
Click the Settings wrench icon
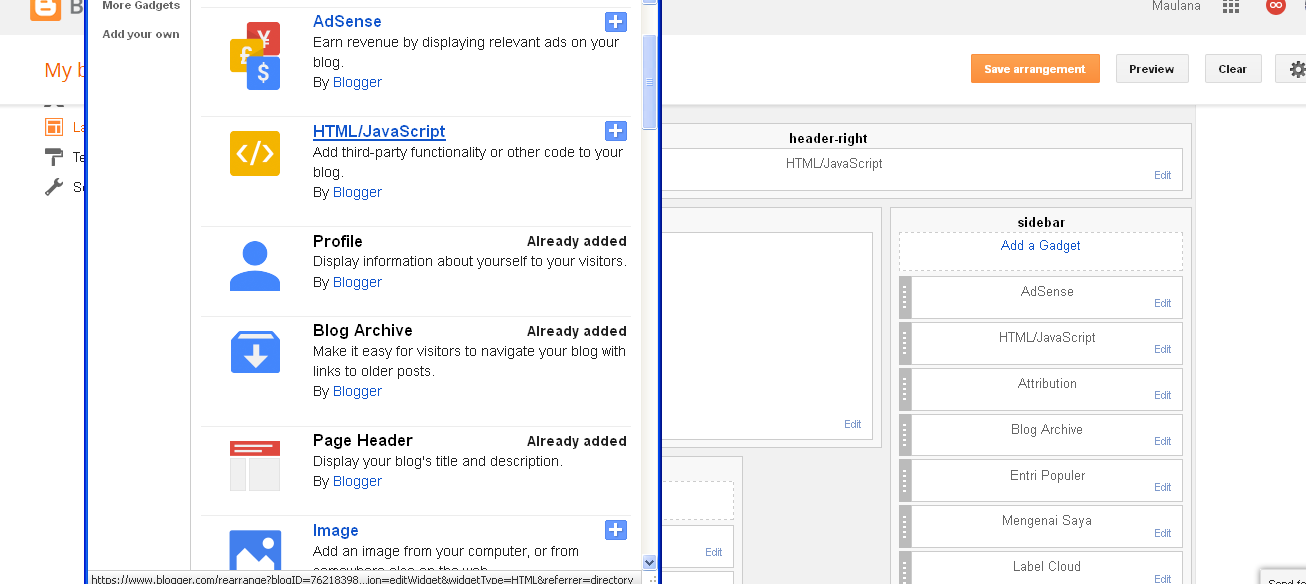54,187
